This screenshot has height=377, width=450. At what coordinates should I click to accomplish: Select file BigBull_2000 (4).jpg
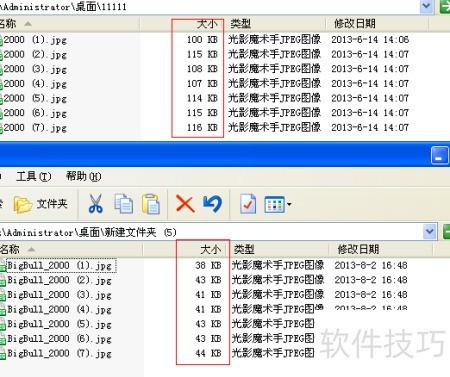click(59, 310)
